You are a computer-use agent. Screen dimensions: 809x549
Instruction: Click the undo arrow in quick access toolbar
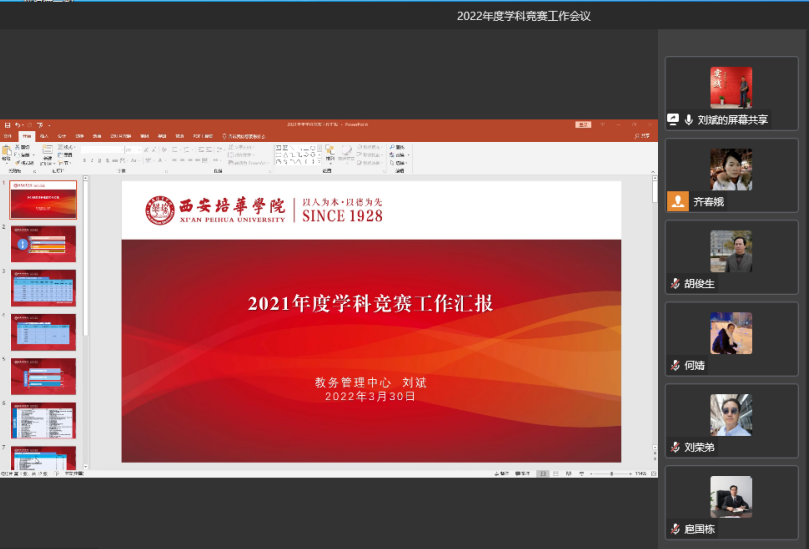click(17, 125)
